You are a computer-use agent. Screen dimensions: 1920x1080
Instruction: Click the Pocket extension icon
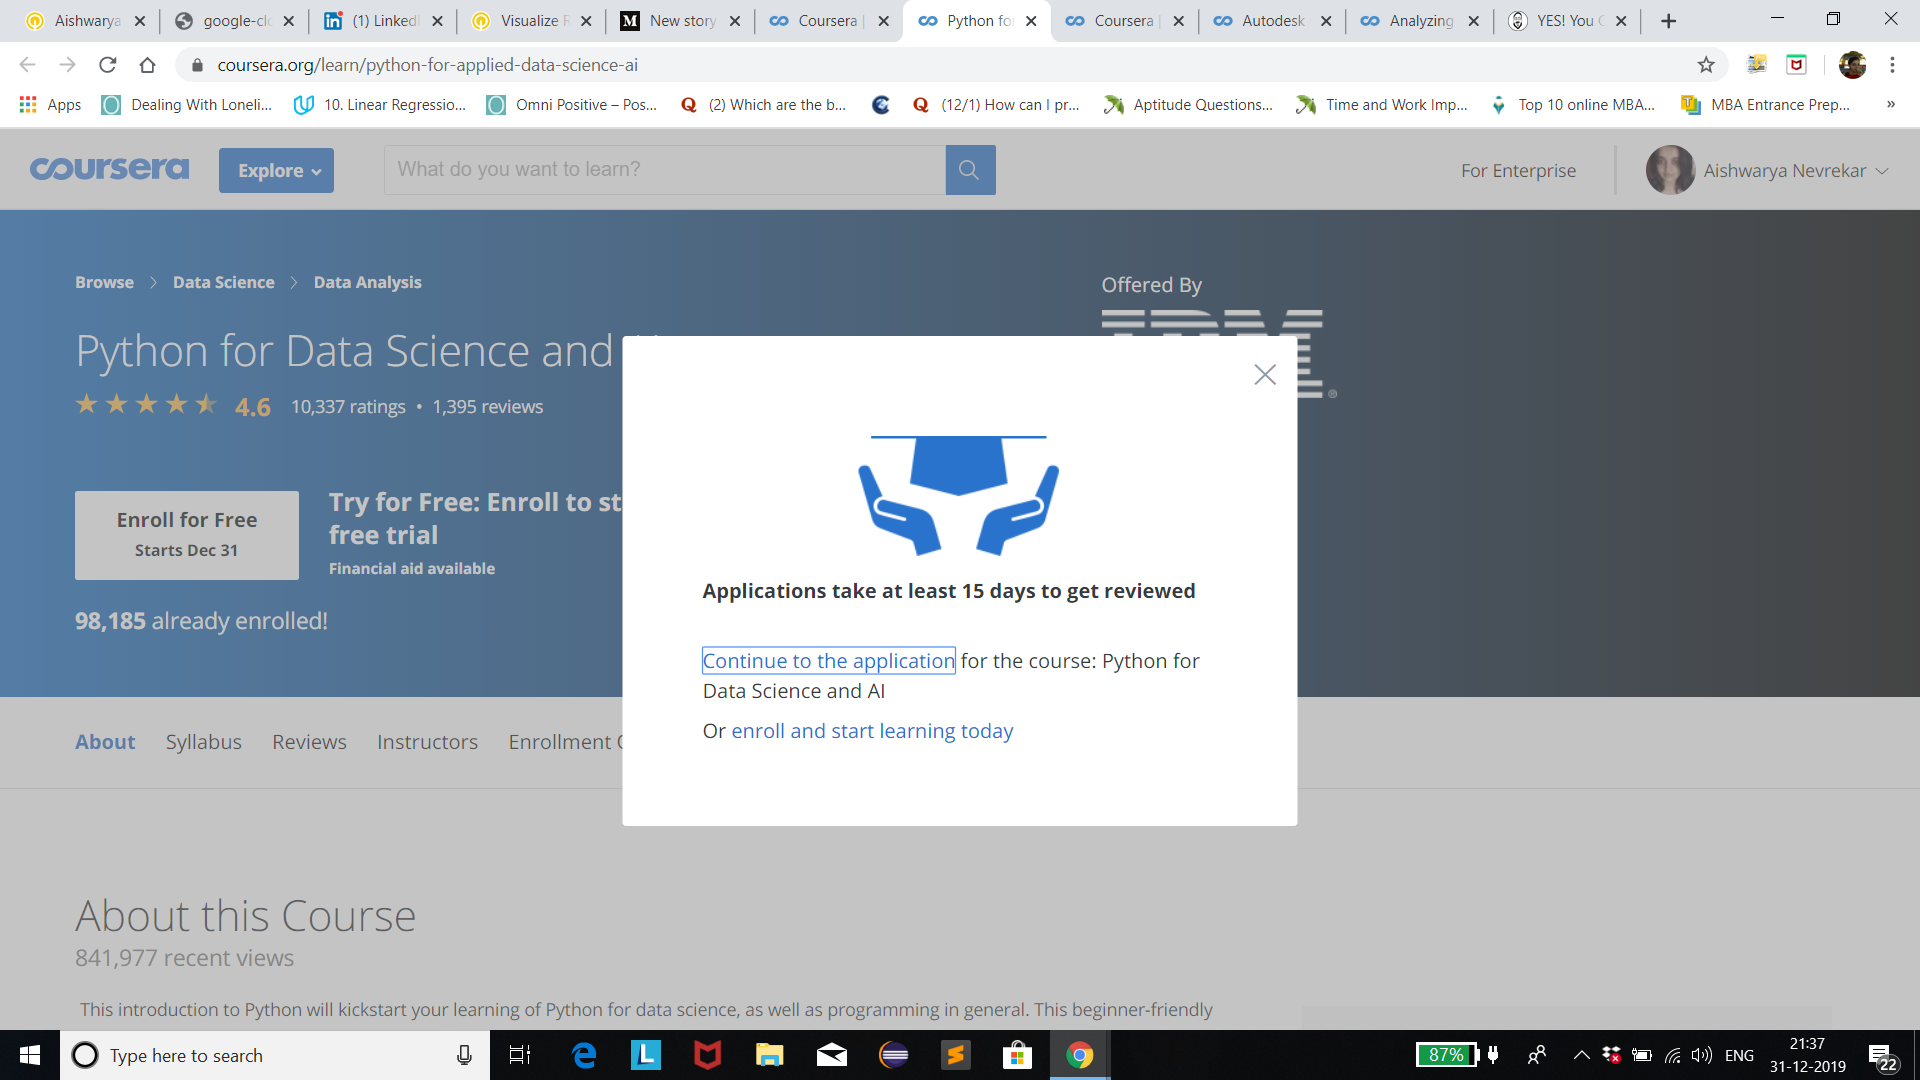[x=1797, y=65]
